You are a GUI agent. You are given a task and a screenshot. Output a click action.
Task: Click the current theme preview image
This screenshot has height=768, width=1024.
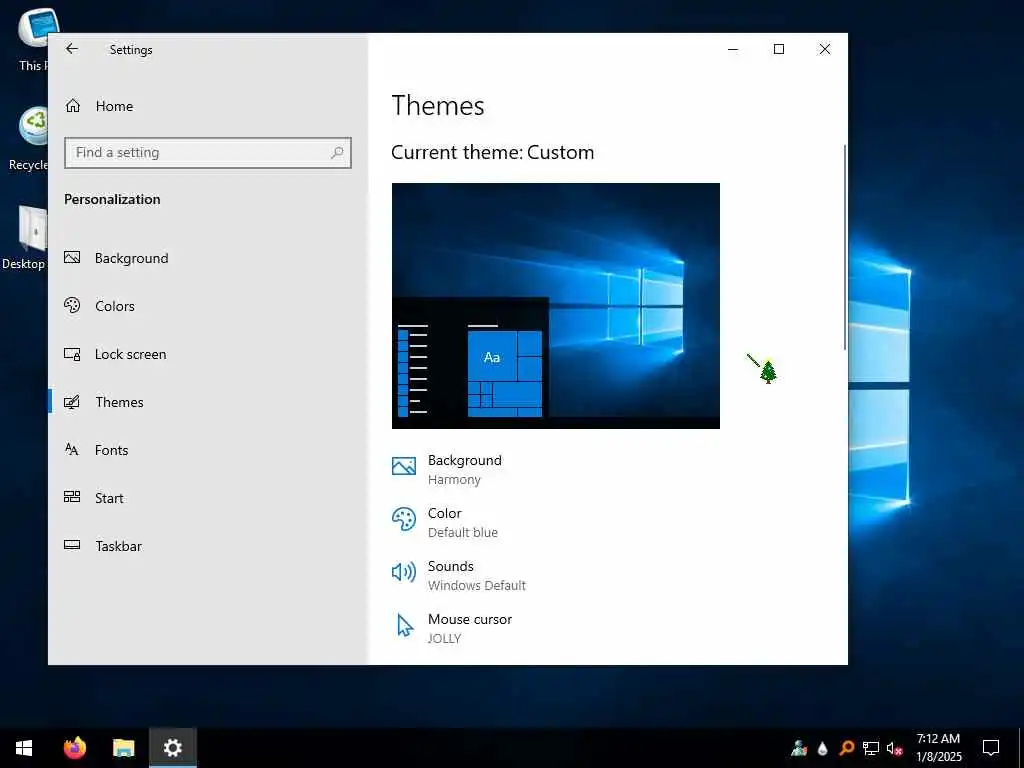tap(556, 306)
